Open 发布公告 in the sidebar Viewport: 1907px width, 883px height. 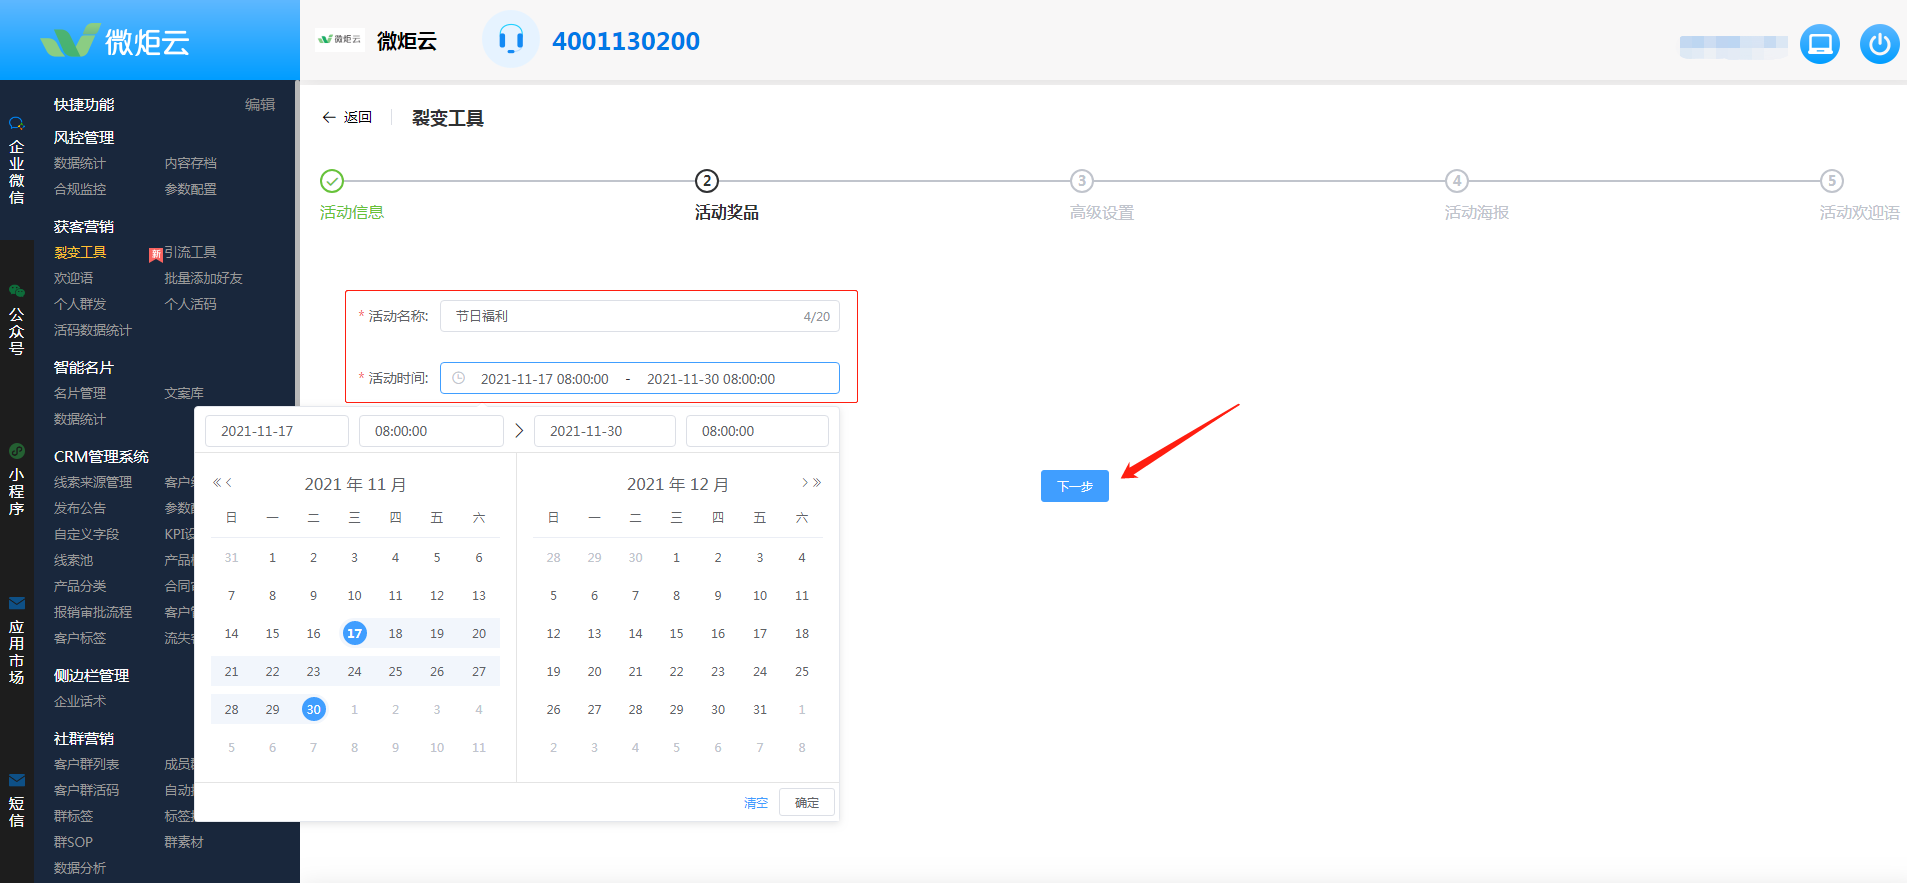coord(80,509)
